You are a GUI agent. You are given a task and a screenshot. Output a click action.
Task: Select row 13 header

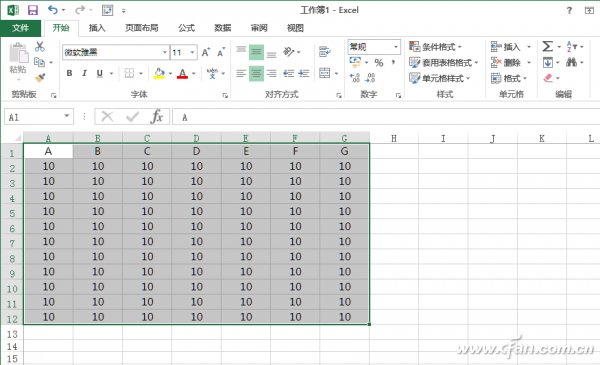12,334
